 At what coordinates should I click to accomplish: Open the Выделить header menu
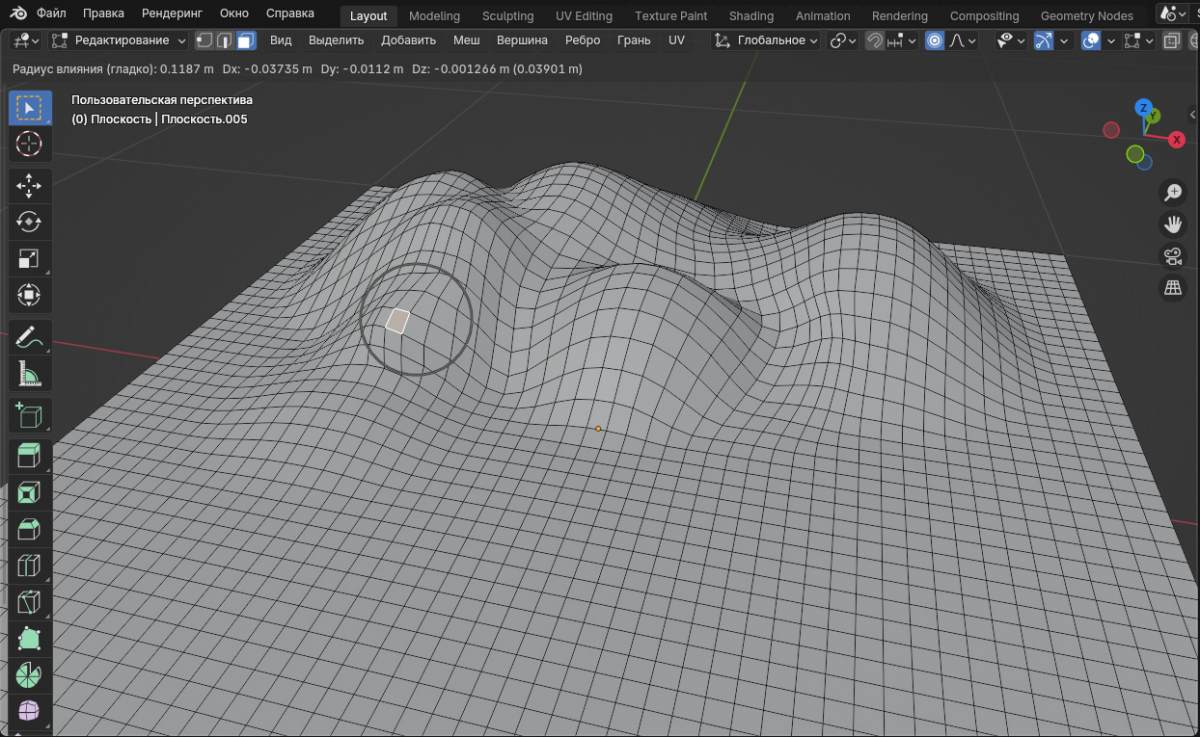[x=336, y=40]
